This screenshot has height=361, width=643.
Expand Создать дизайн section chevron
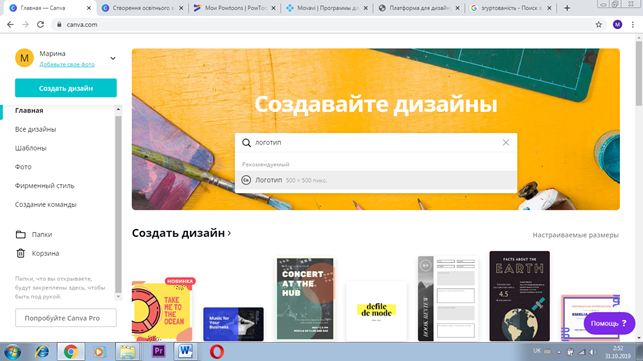click(x=229, y=233)
